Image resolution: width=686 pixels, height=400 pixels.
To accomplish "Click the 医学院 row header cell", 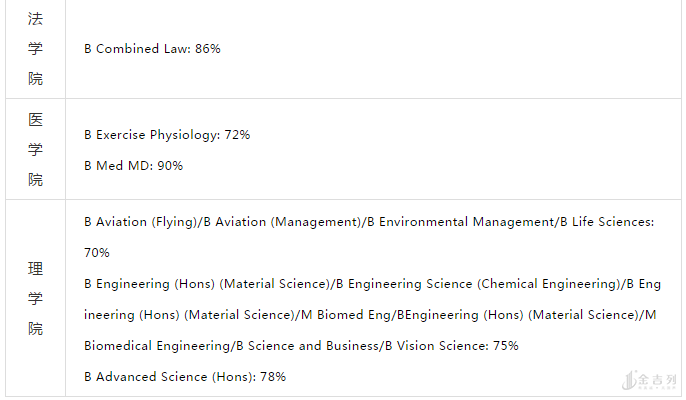I will (x=35, y=149).
